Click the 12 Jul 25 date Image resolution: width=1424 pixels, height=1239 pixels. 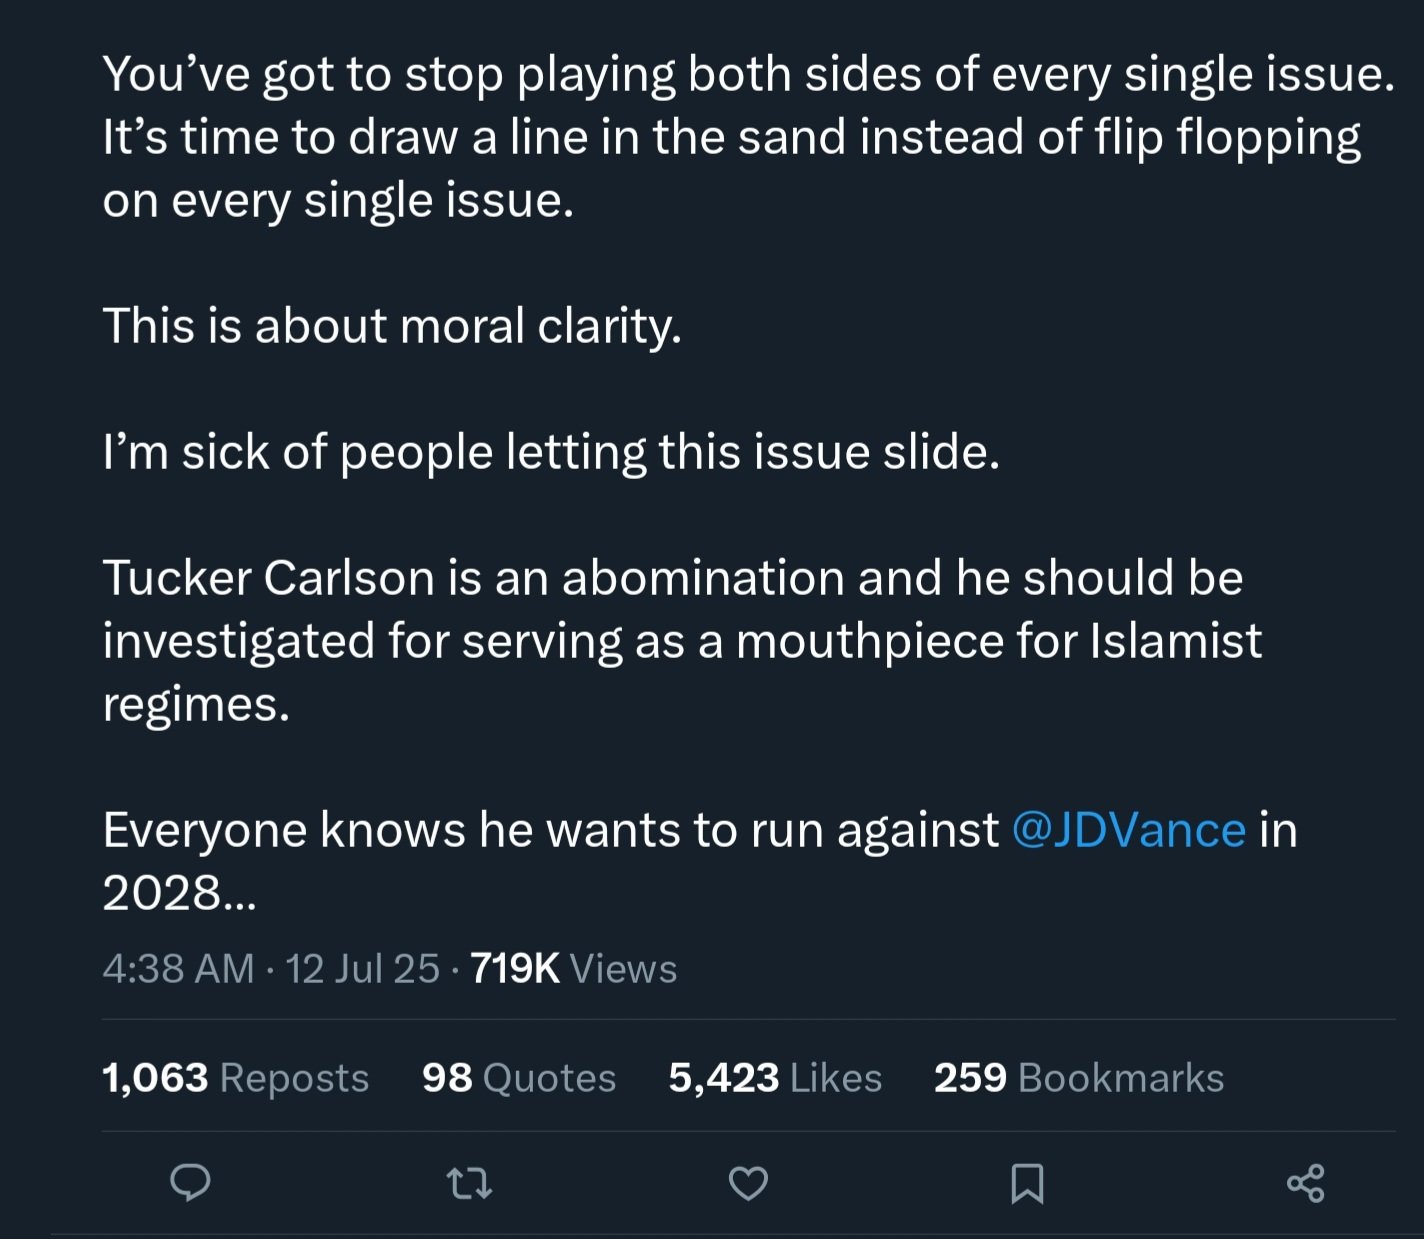[362, 968]
